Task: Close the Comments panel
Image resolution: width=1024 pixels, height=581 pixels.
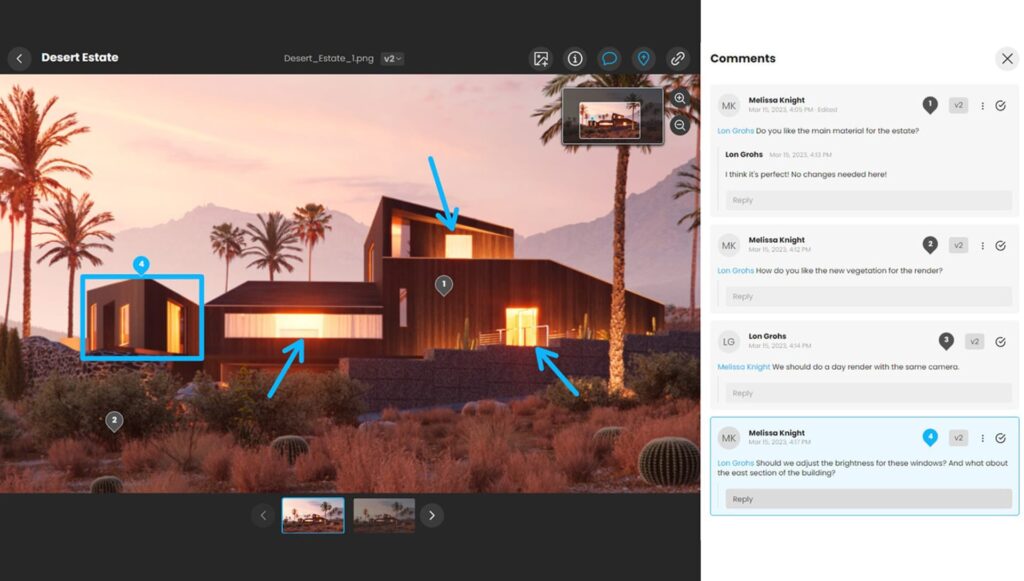Action: pos(1007,58)
